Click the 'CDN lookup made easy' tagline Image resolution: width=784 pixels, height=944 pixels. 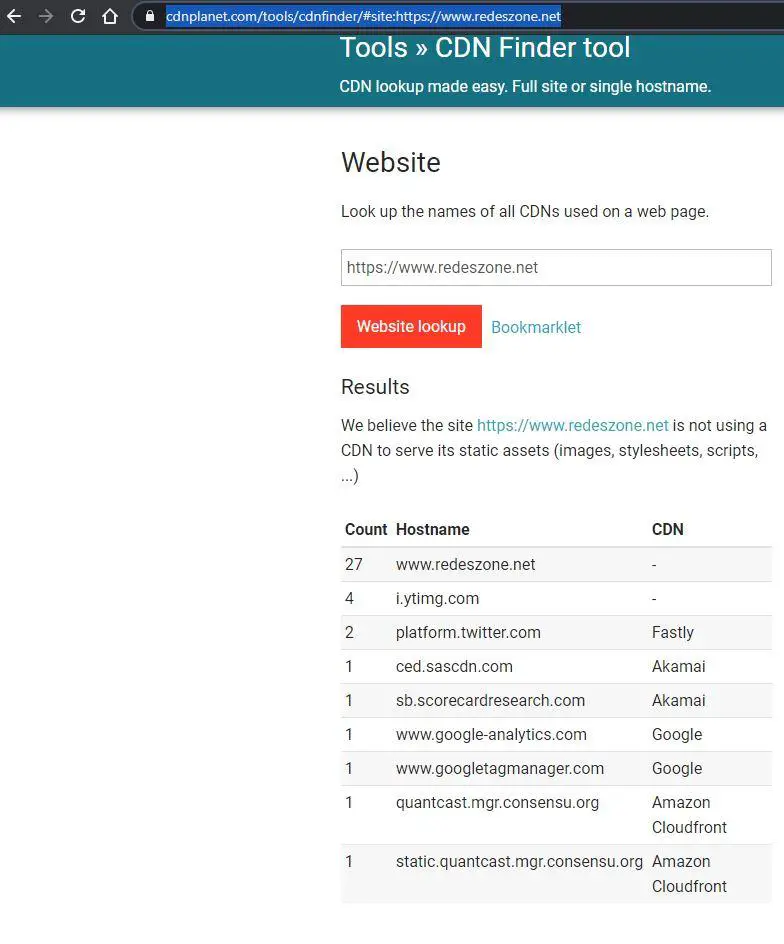click(525, 86)
